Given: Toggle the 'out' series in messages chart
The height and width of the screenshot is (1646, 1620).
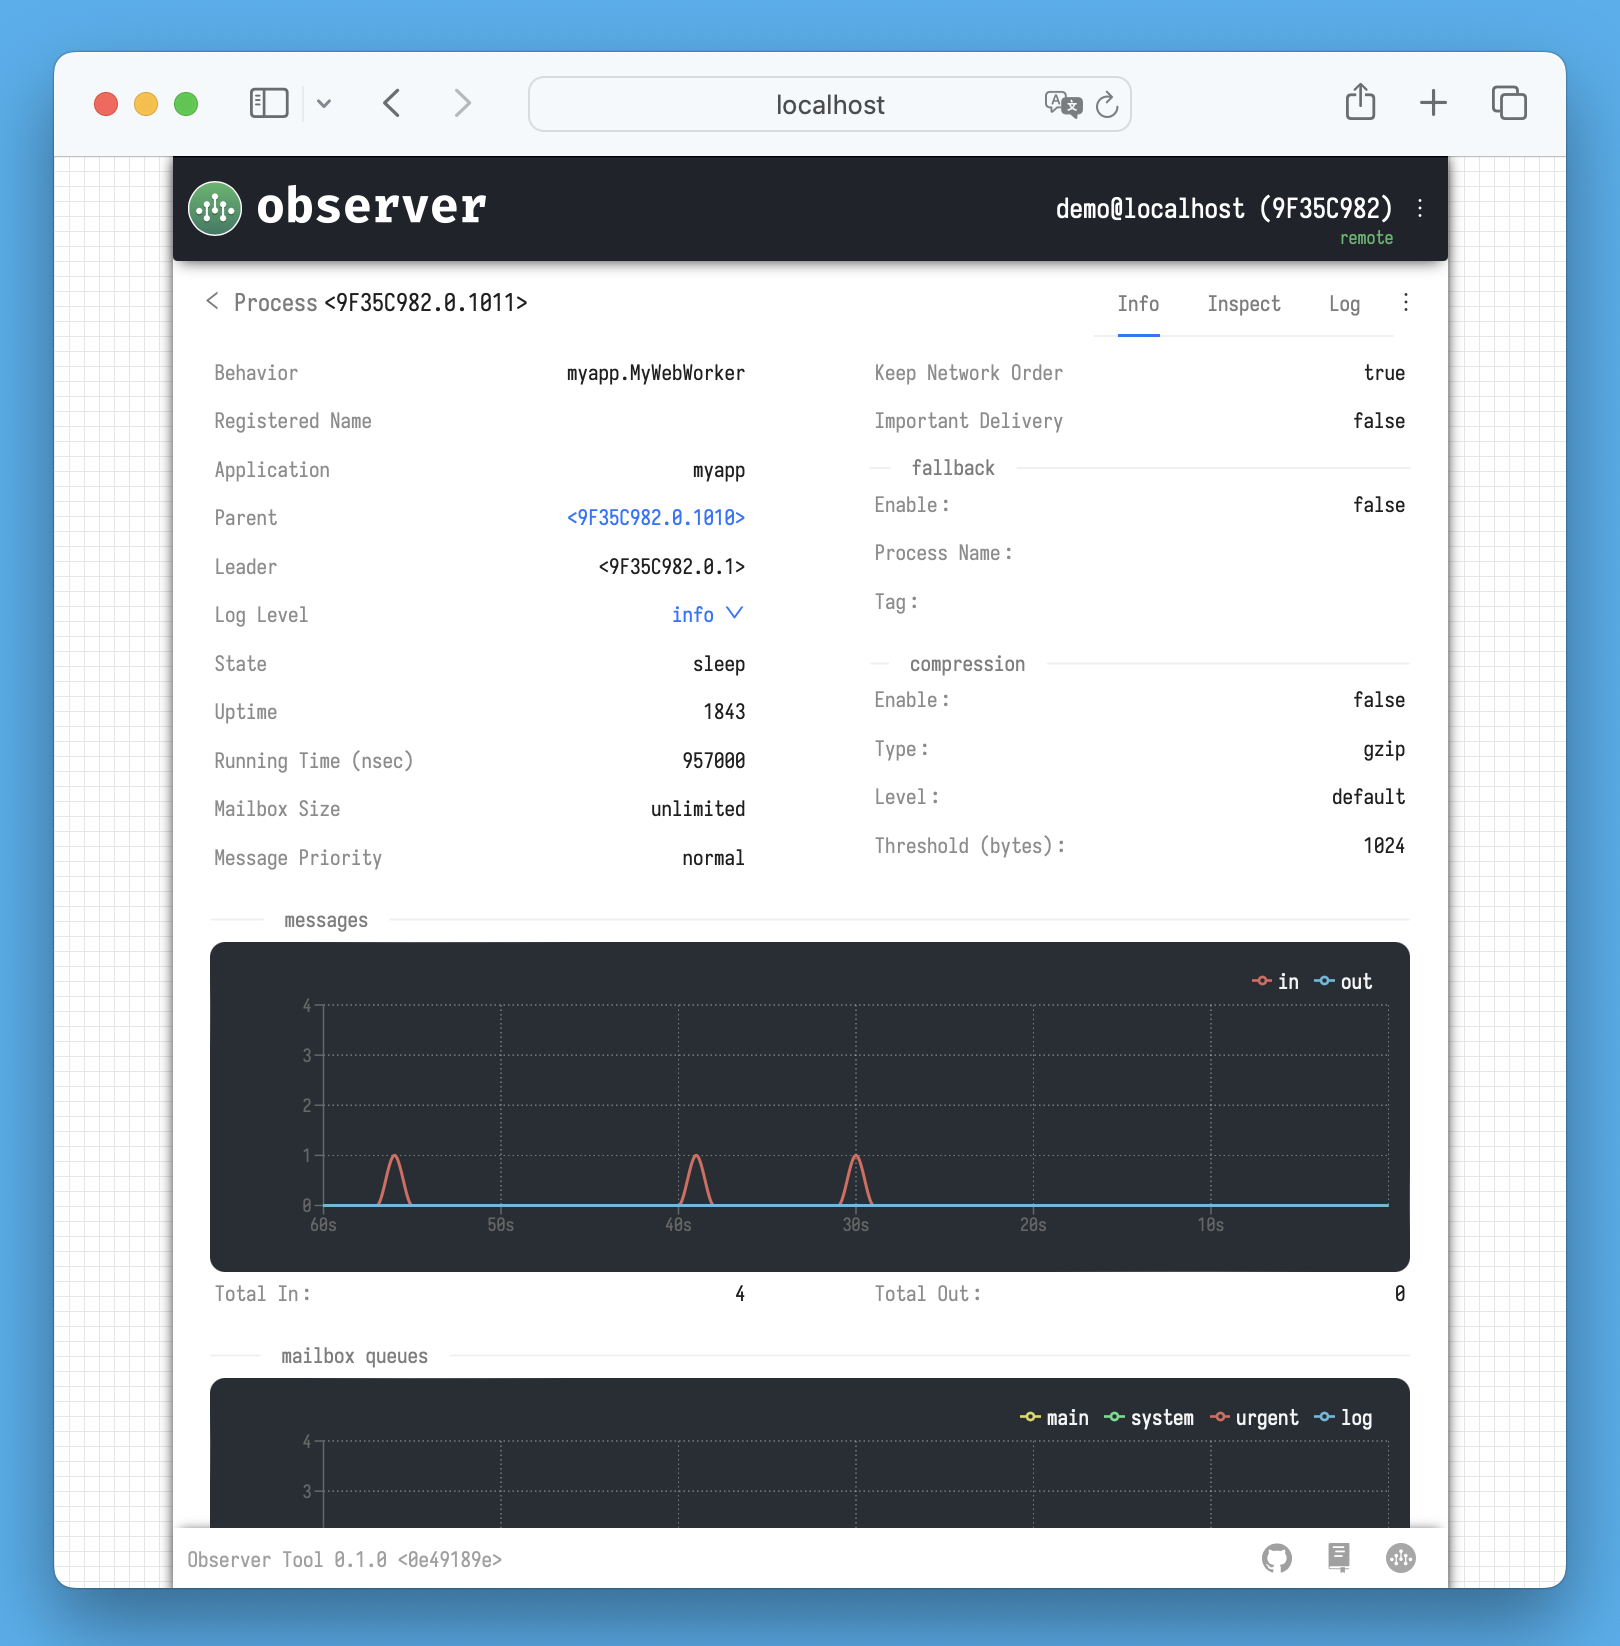Looking at the screenshot, I should point(1343,982).
